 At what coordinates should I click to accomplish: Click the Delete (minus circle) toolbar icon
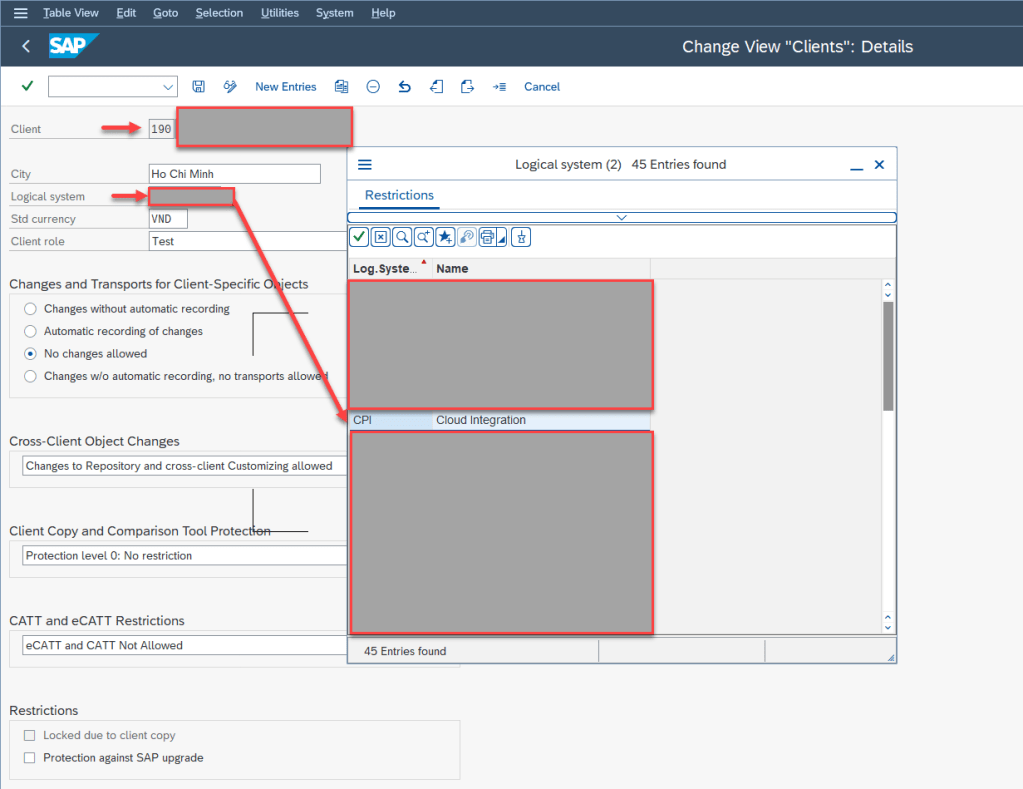pyautogui.click(x=373, y=87)
